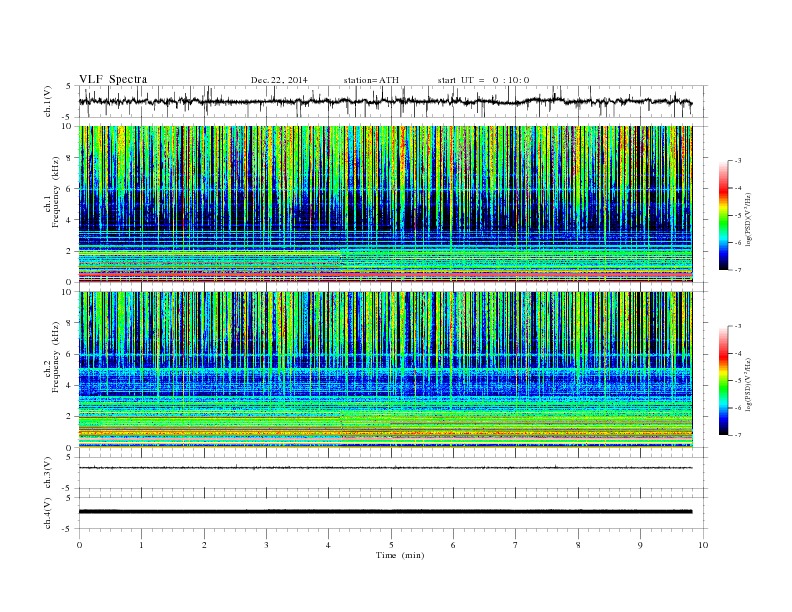Click the ch.1 spectrogram plot area

click(x=385, y=204)
